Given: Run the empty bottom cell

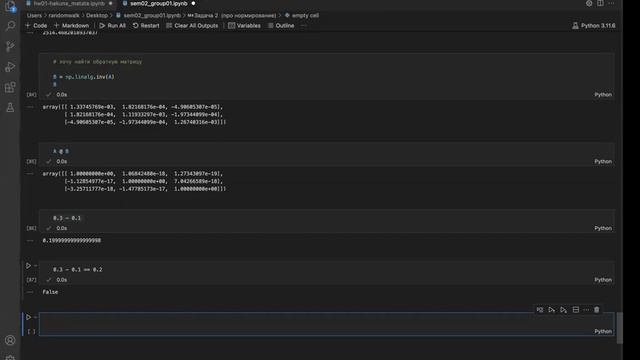Looking at the screenshot, I should (x=28, y=317).
